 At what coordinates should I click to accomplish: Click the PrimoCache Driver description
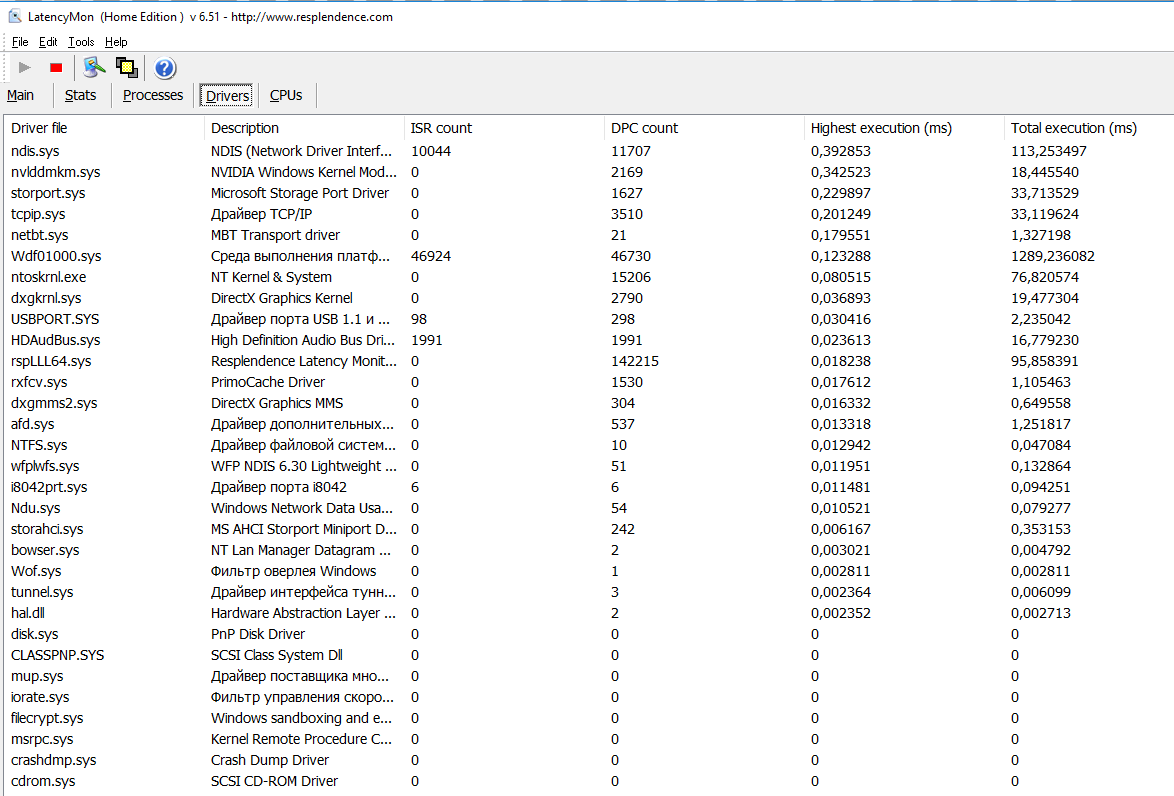click(x=268, y=382)
